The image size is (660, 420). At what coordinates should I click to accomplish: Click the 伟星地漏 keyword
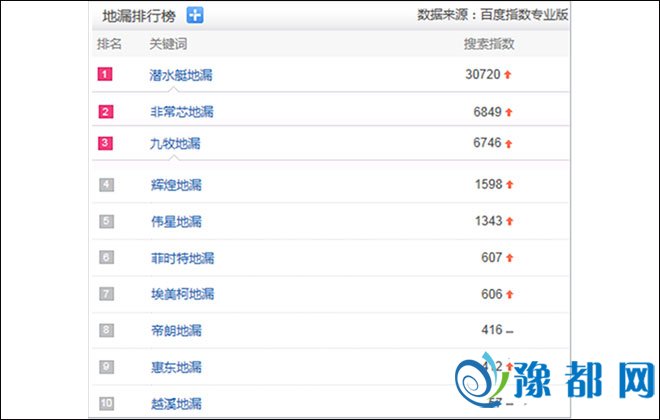pyautogui.click(x=175, y=221)
